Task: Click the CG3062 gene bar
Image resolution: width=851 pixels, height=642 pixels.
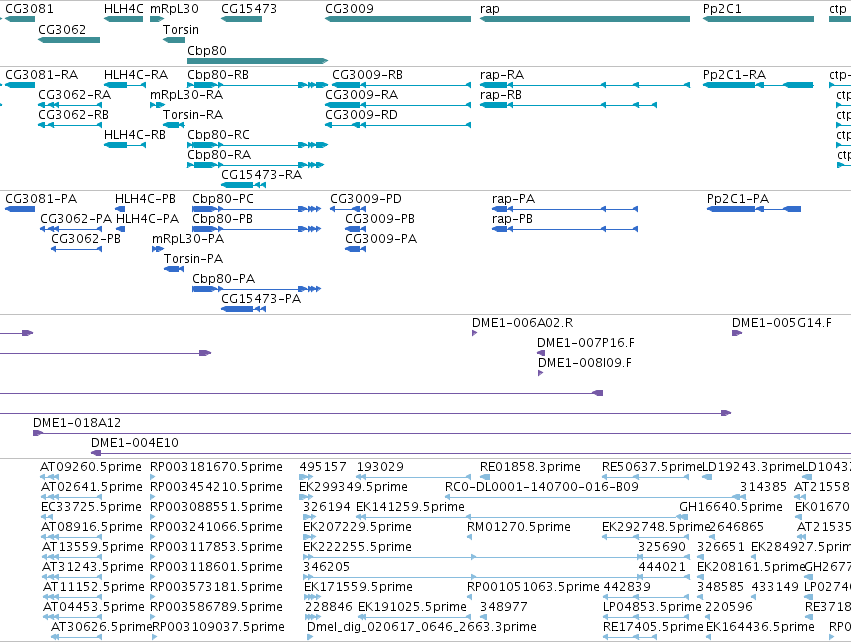Action: point(69,40)
